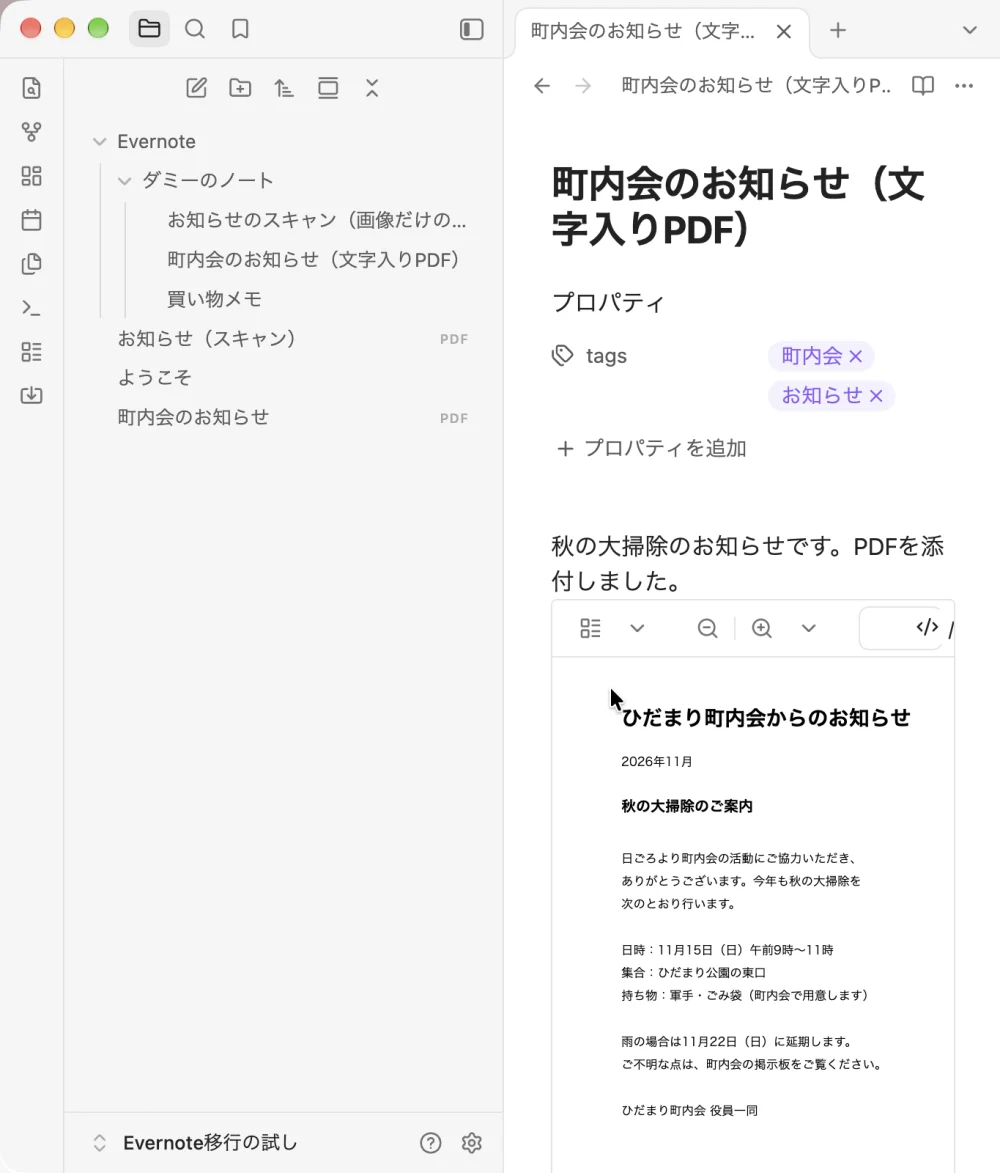Open the search magnifier in top bar
The width and height of the screenshot is (1000, 1173).
click(x=194, y=29)
